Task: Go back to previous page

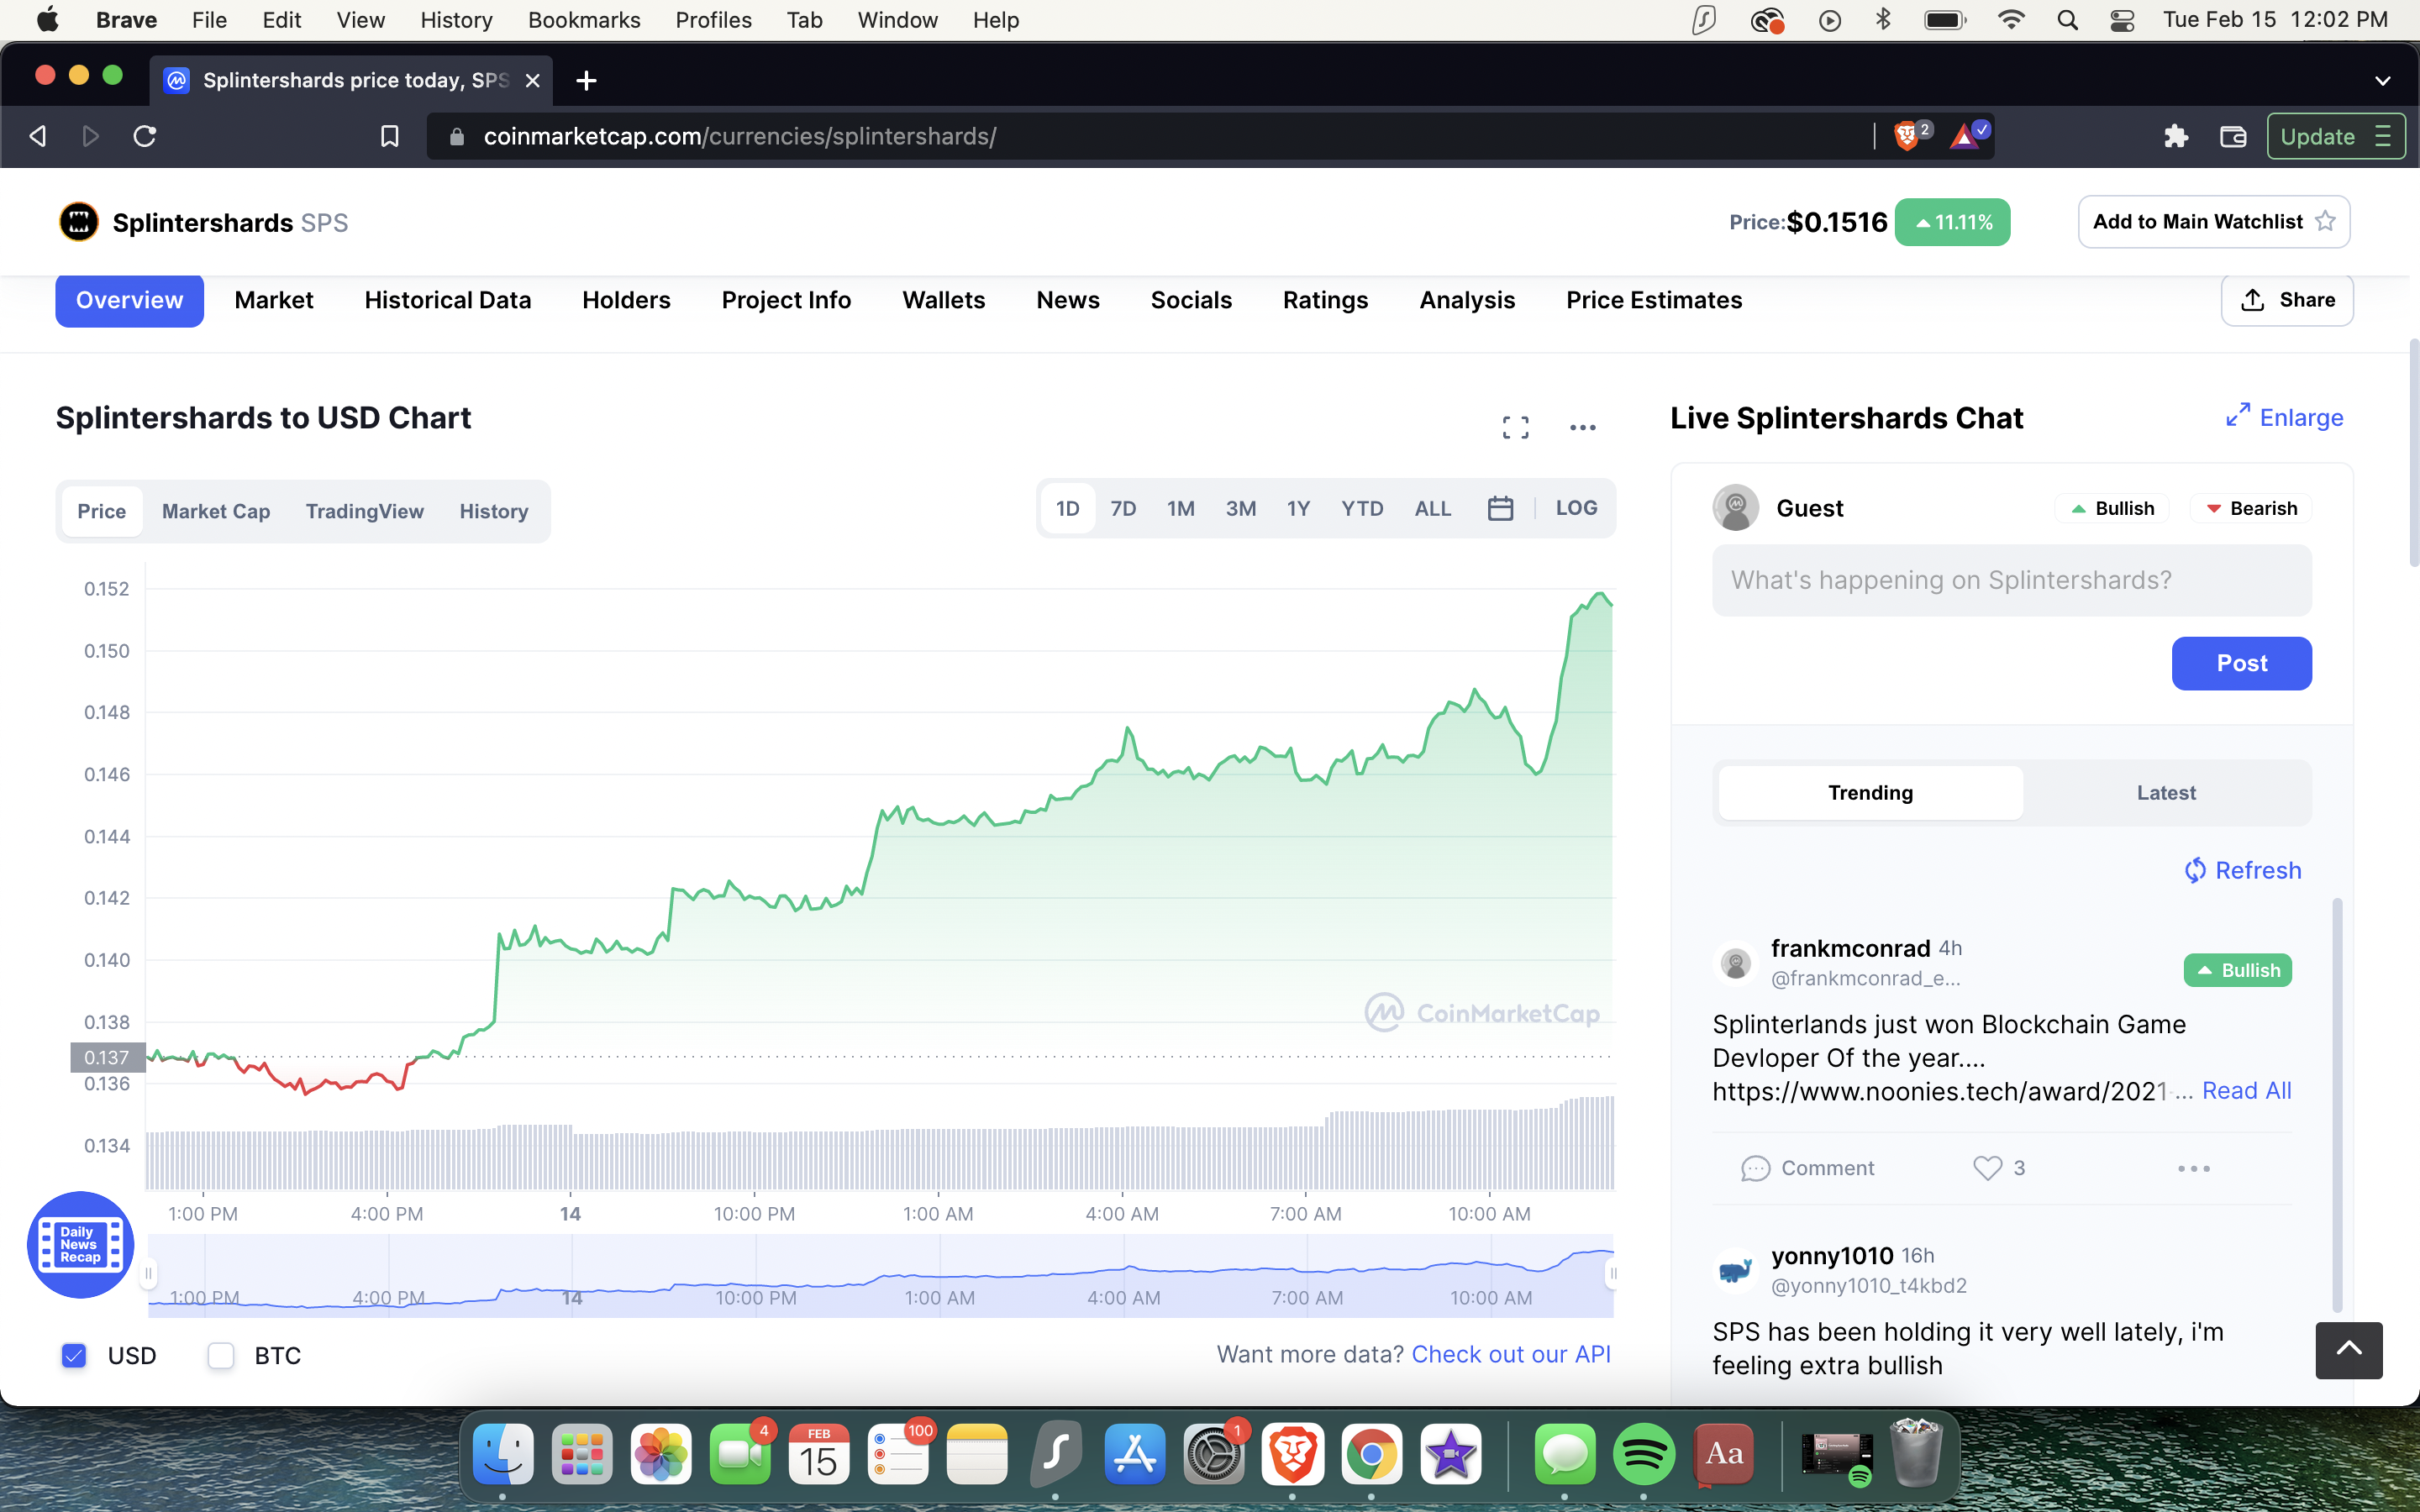Action: coord(38,136)
